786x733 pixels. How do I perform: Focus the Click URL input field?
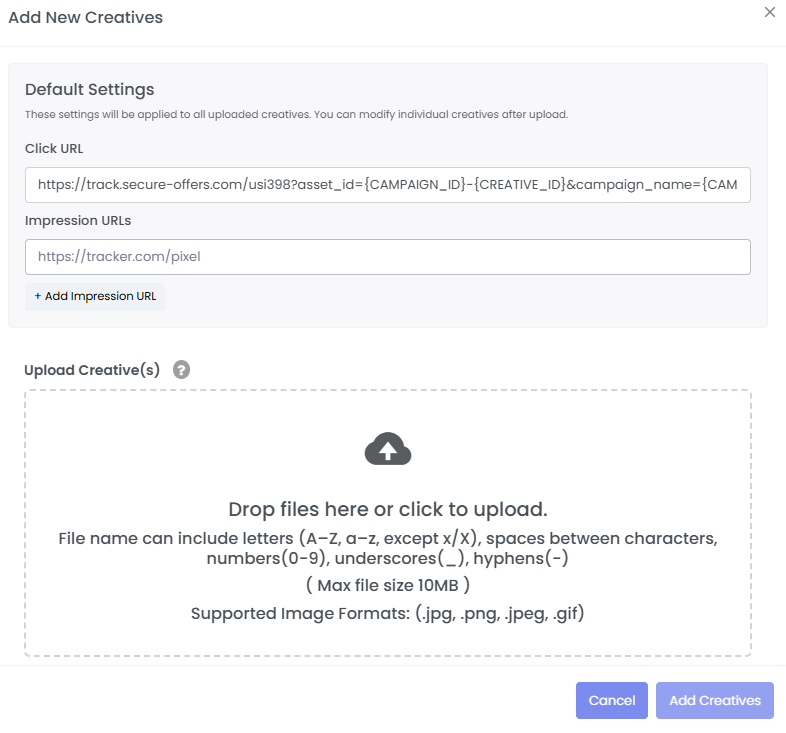(388, 185)
